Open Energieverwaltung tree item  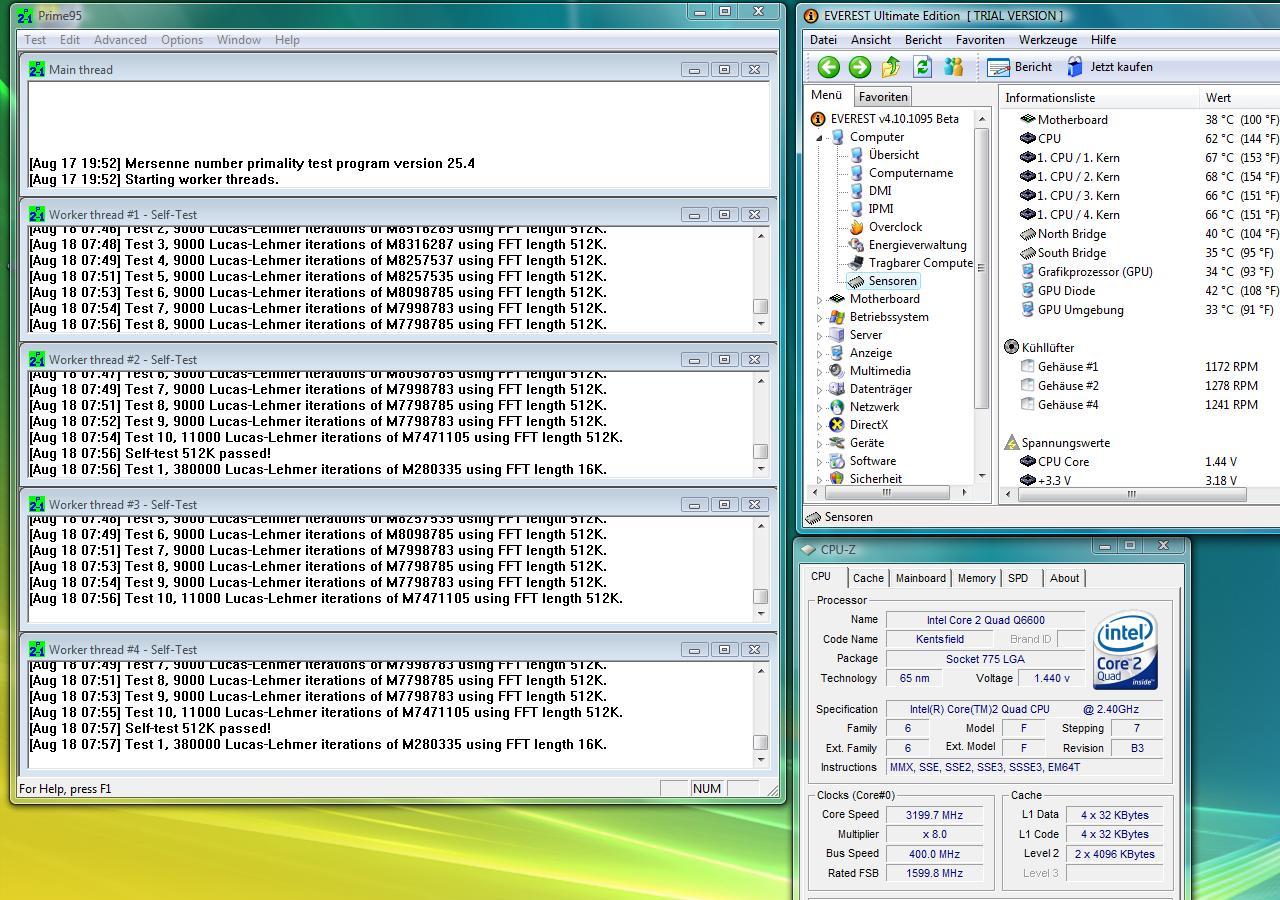click(x=917, y=245)
